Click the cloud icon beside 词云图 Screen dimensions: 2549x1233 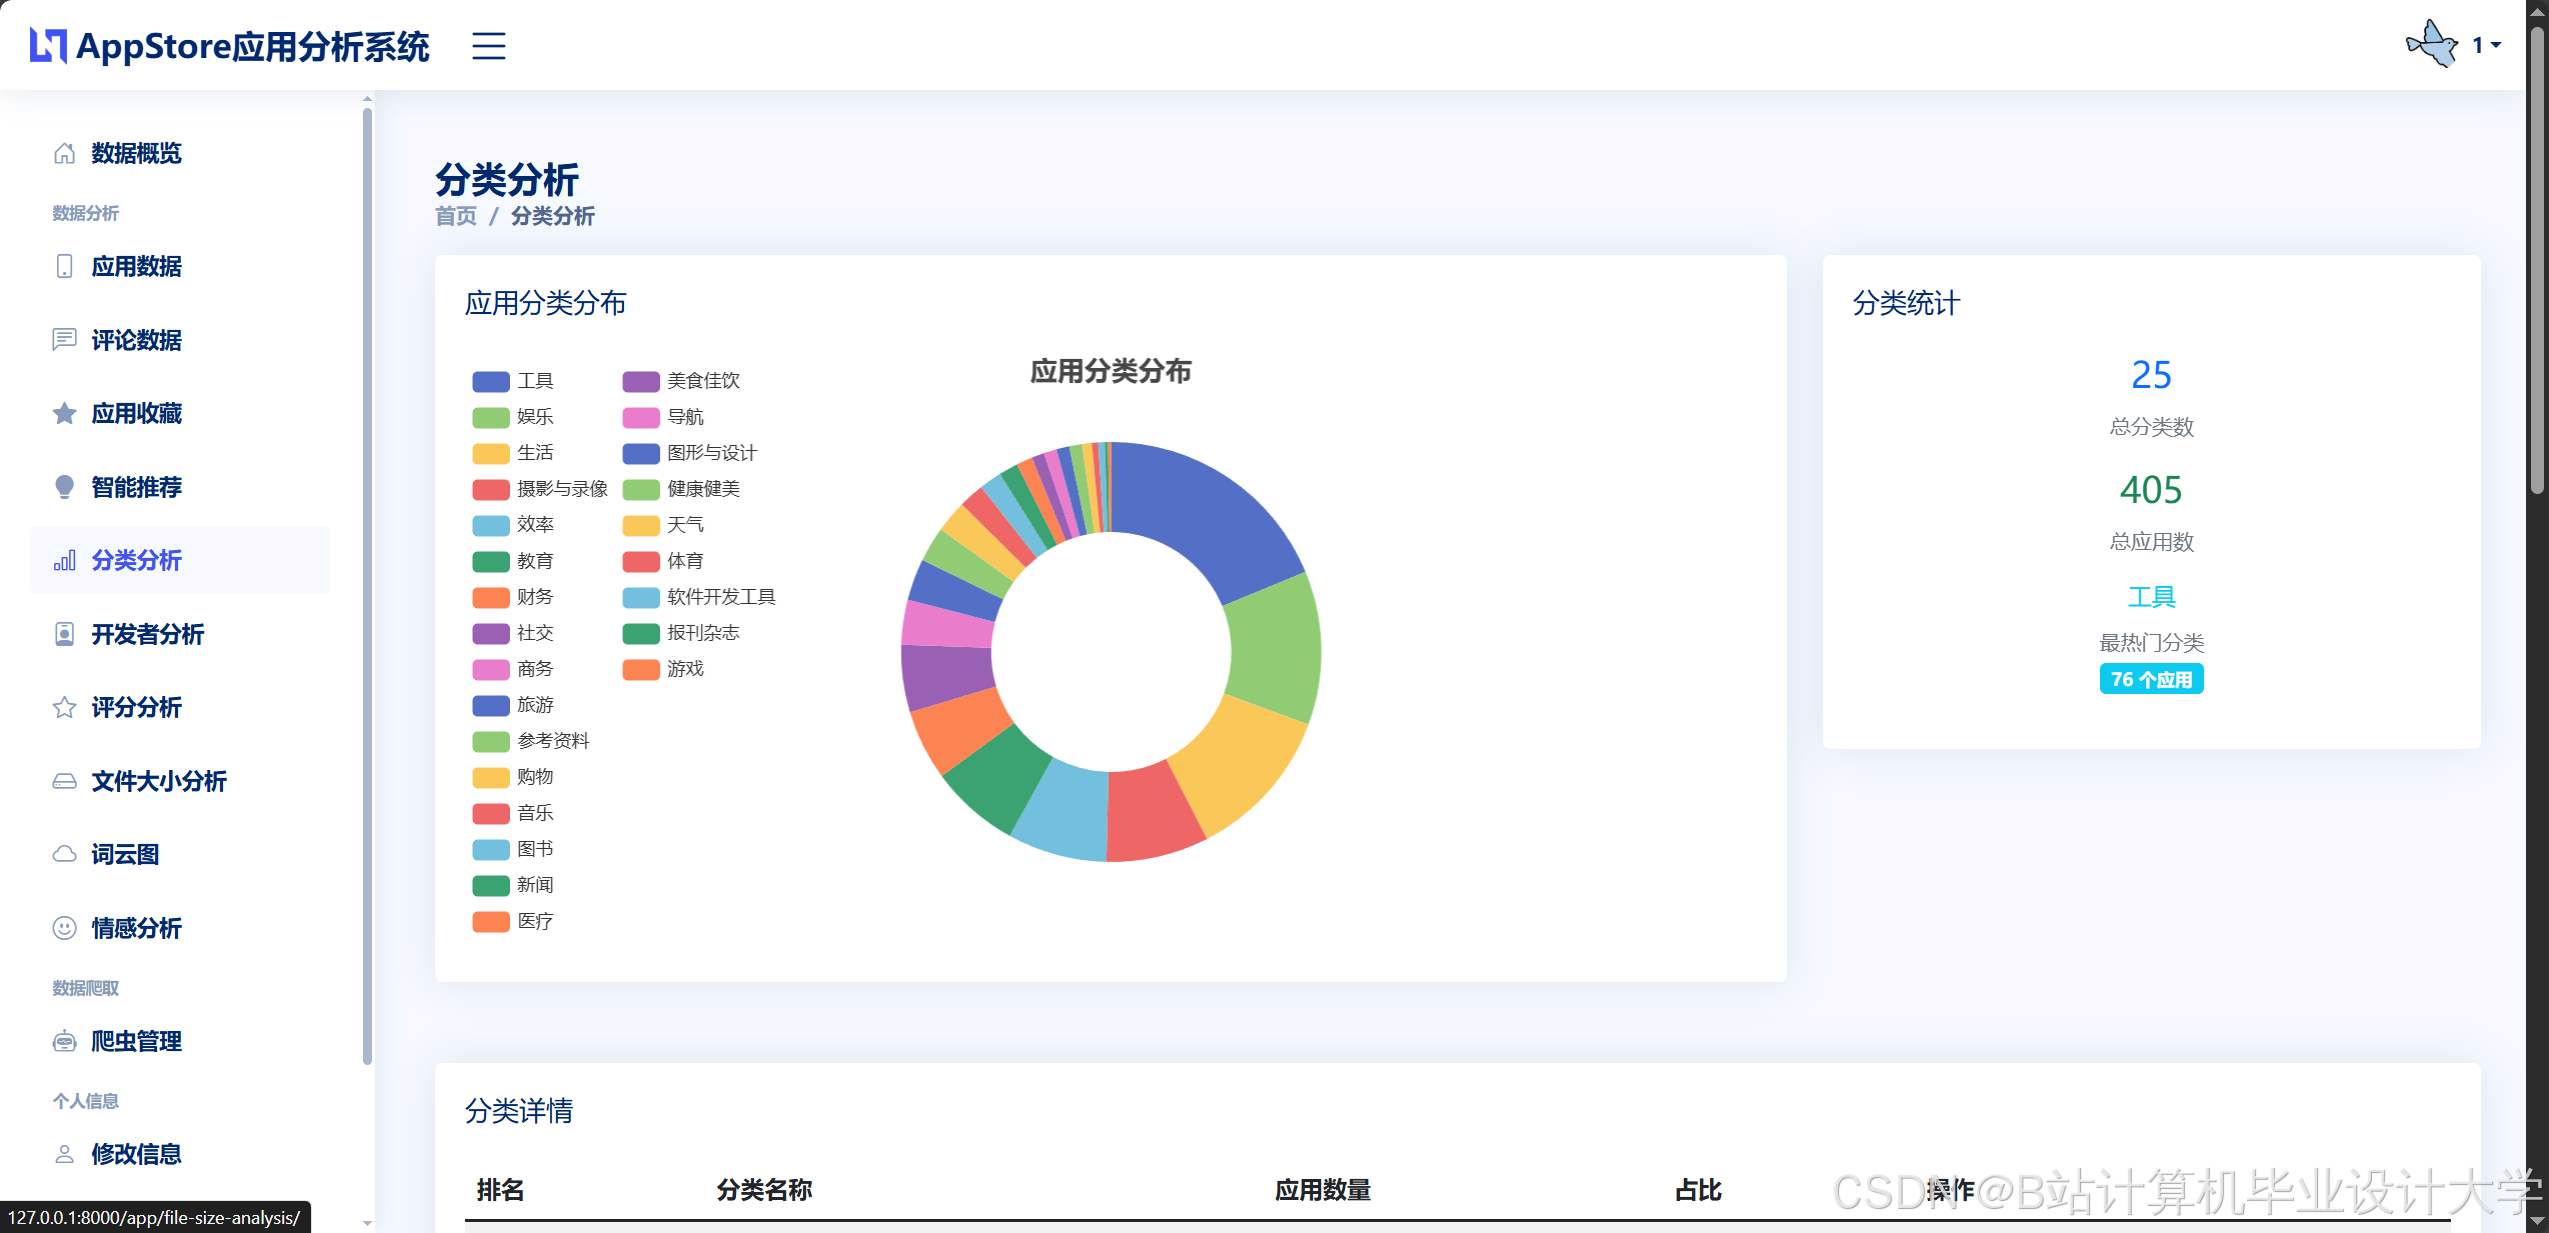click(x=64, y=854)
